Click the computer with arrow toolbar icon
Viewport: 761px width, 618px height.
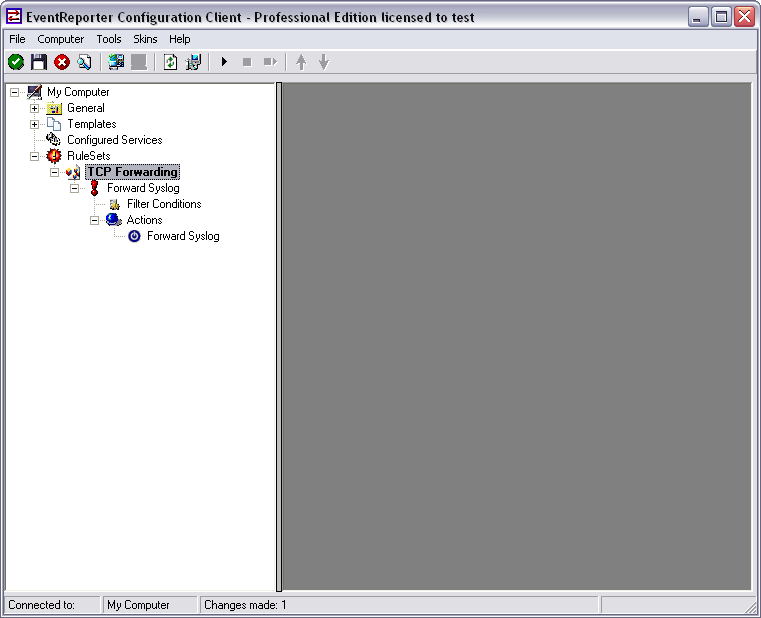193,62
